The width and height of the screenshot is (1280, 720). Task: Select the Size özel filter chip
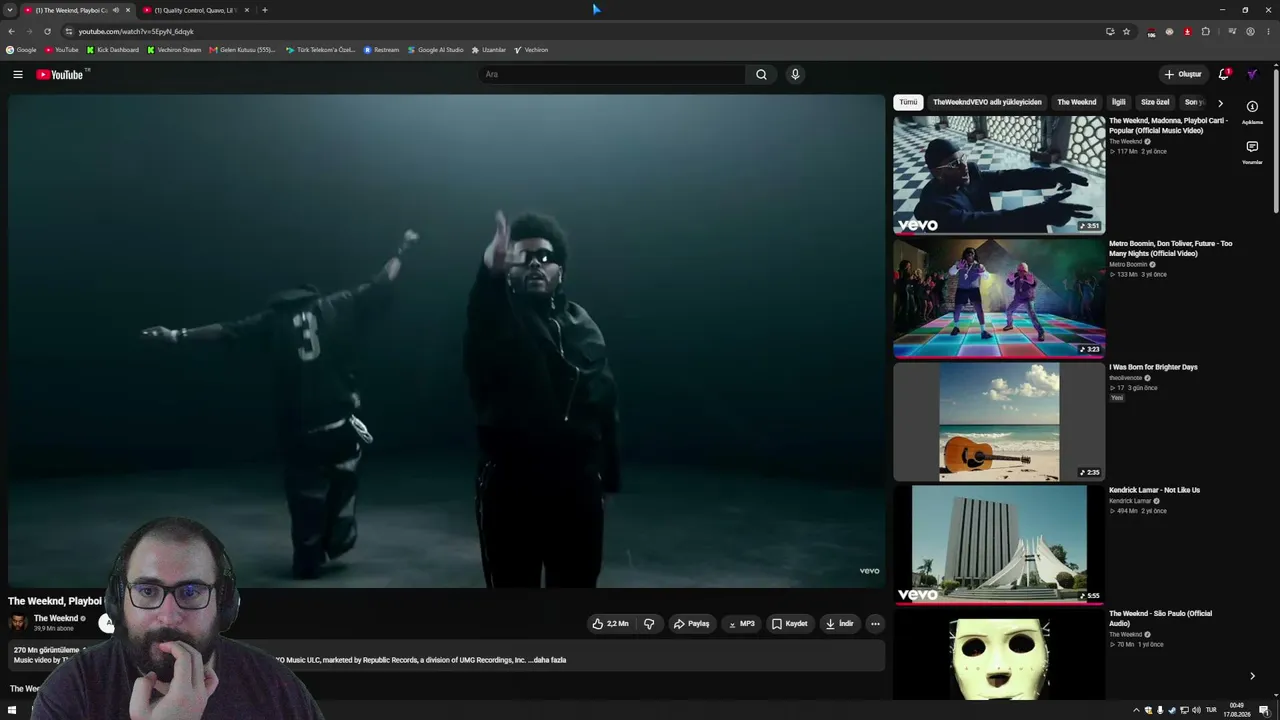pyautogui.click(x=1155, y=102)
